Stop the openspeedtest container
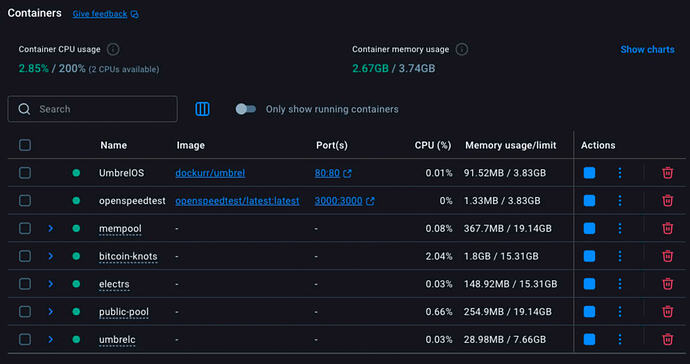 589,200
